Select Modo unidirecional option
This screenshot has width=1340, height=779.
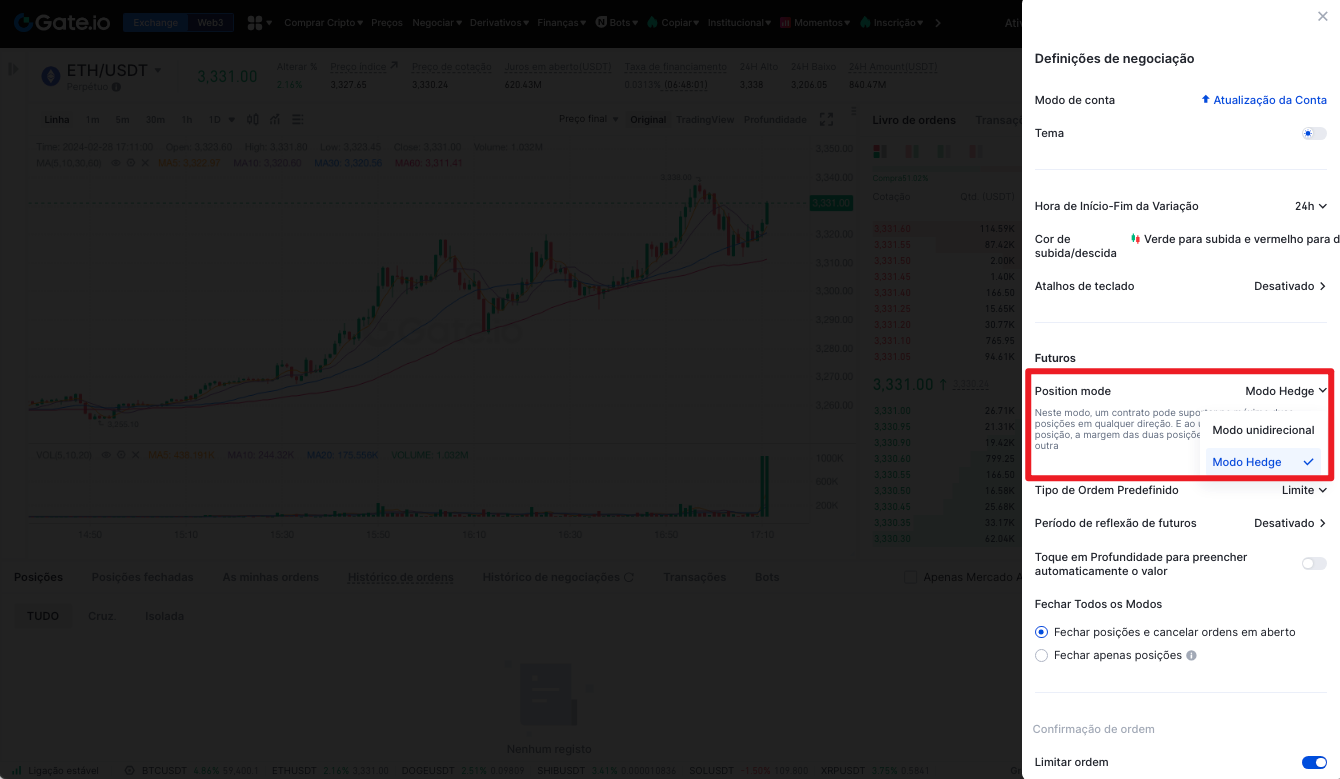pyautogui.click(x=1263, y=430)
